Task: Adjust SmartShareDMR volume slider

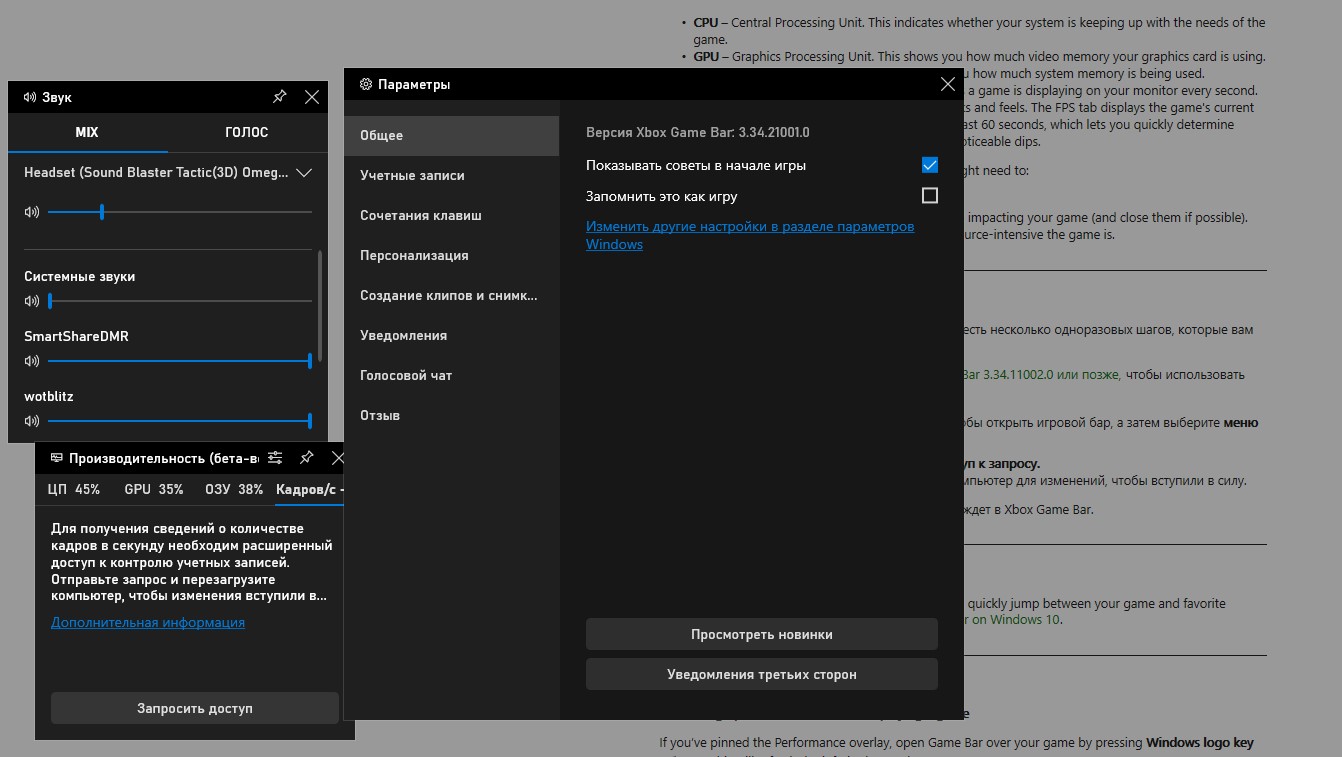Action: pos(180,361)
